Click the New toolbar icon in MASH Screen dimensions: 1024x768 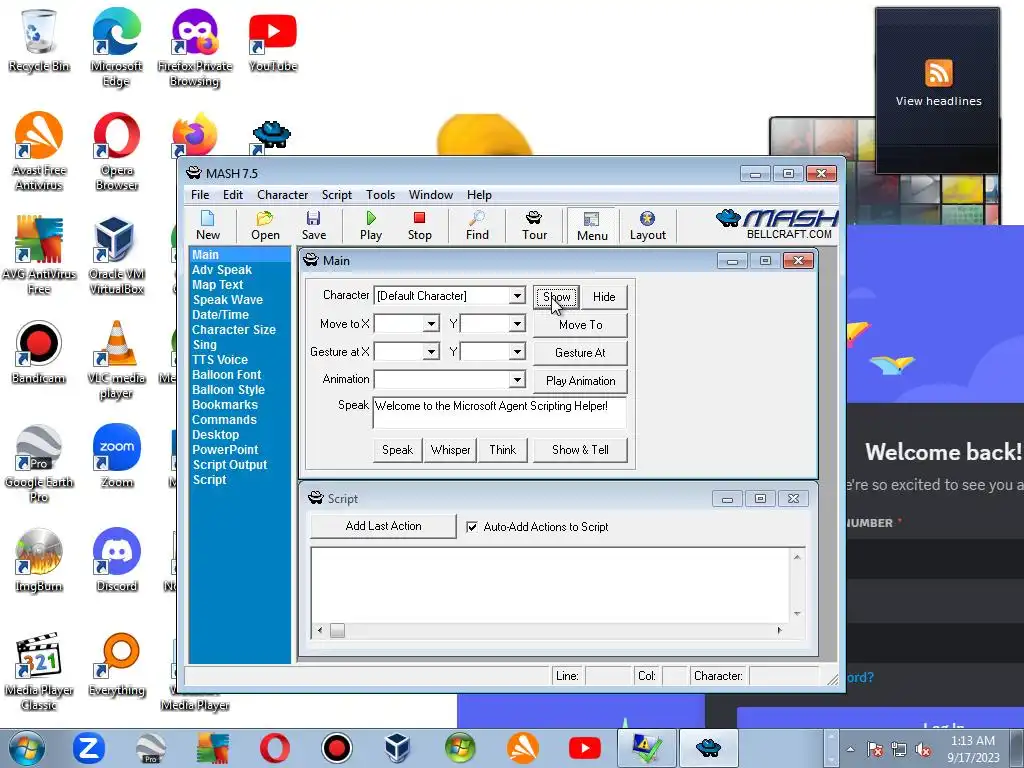point(208,225)
